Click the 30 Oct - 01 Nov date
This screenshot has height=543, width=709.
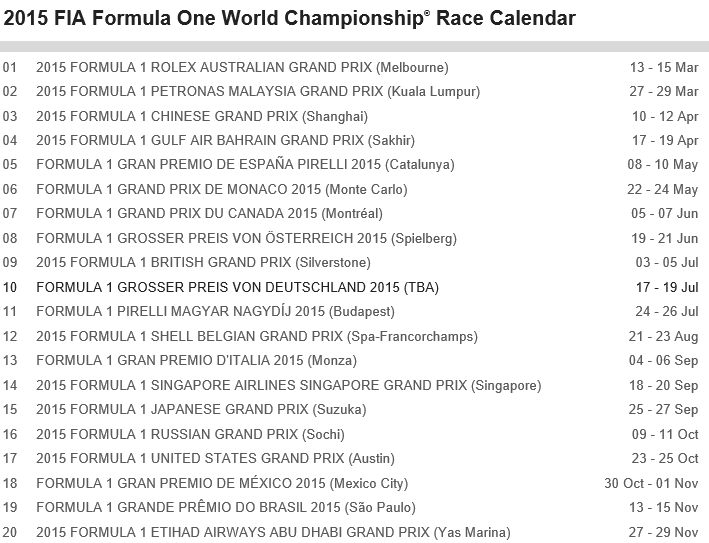pyautogui.click(x=651, y=483)
